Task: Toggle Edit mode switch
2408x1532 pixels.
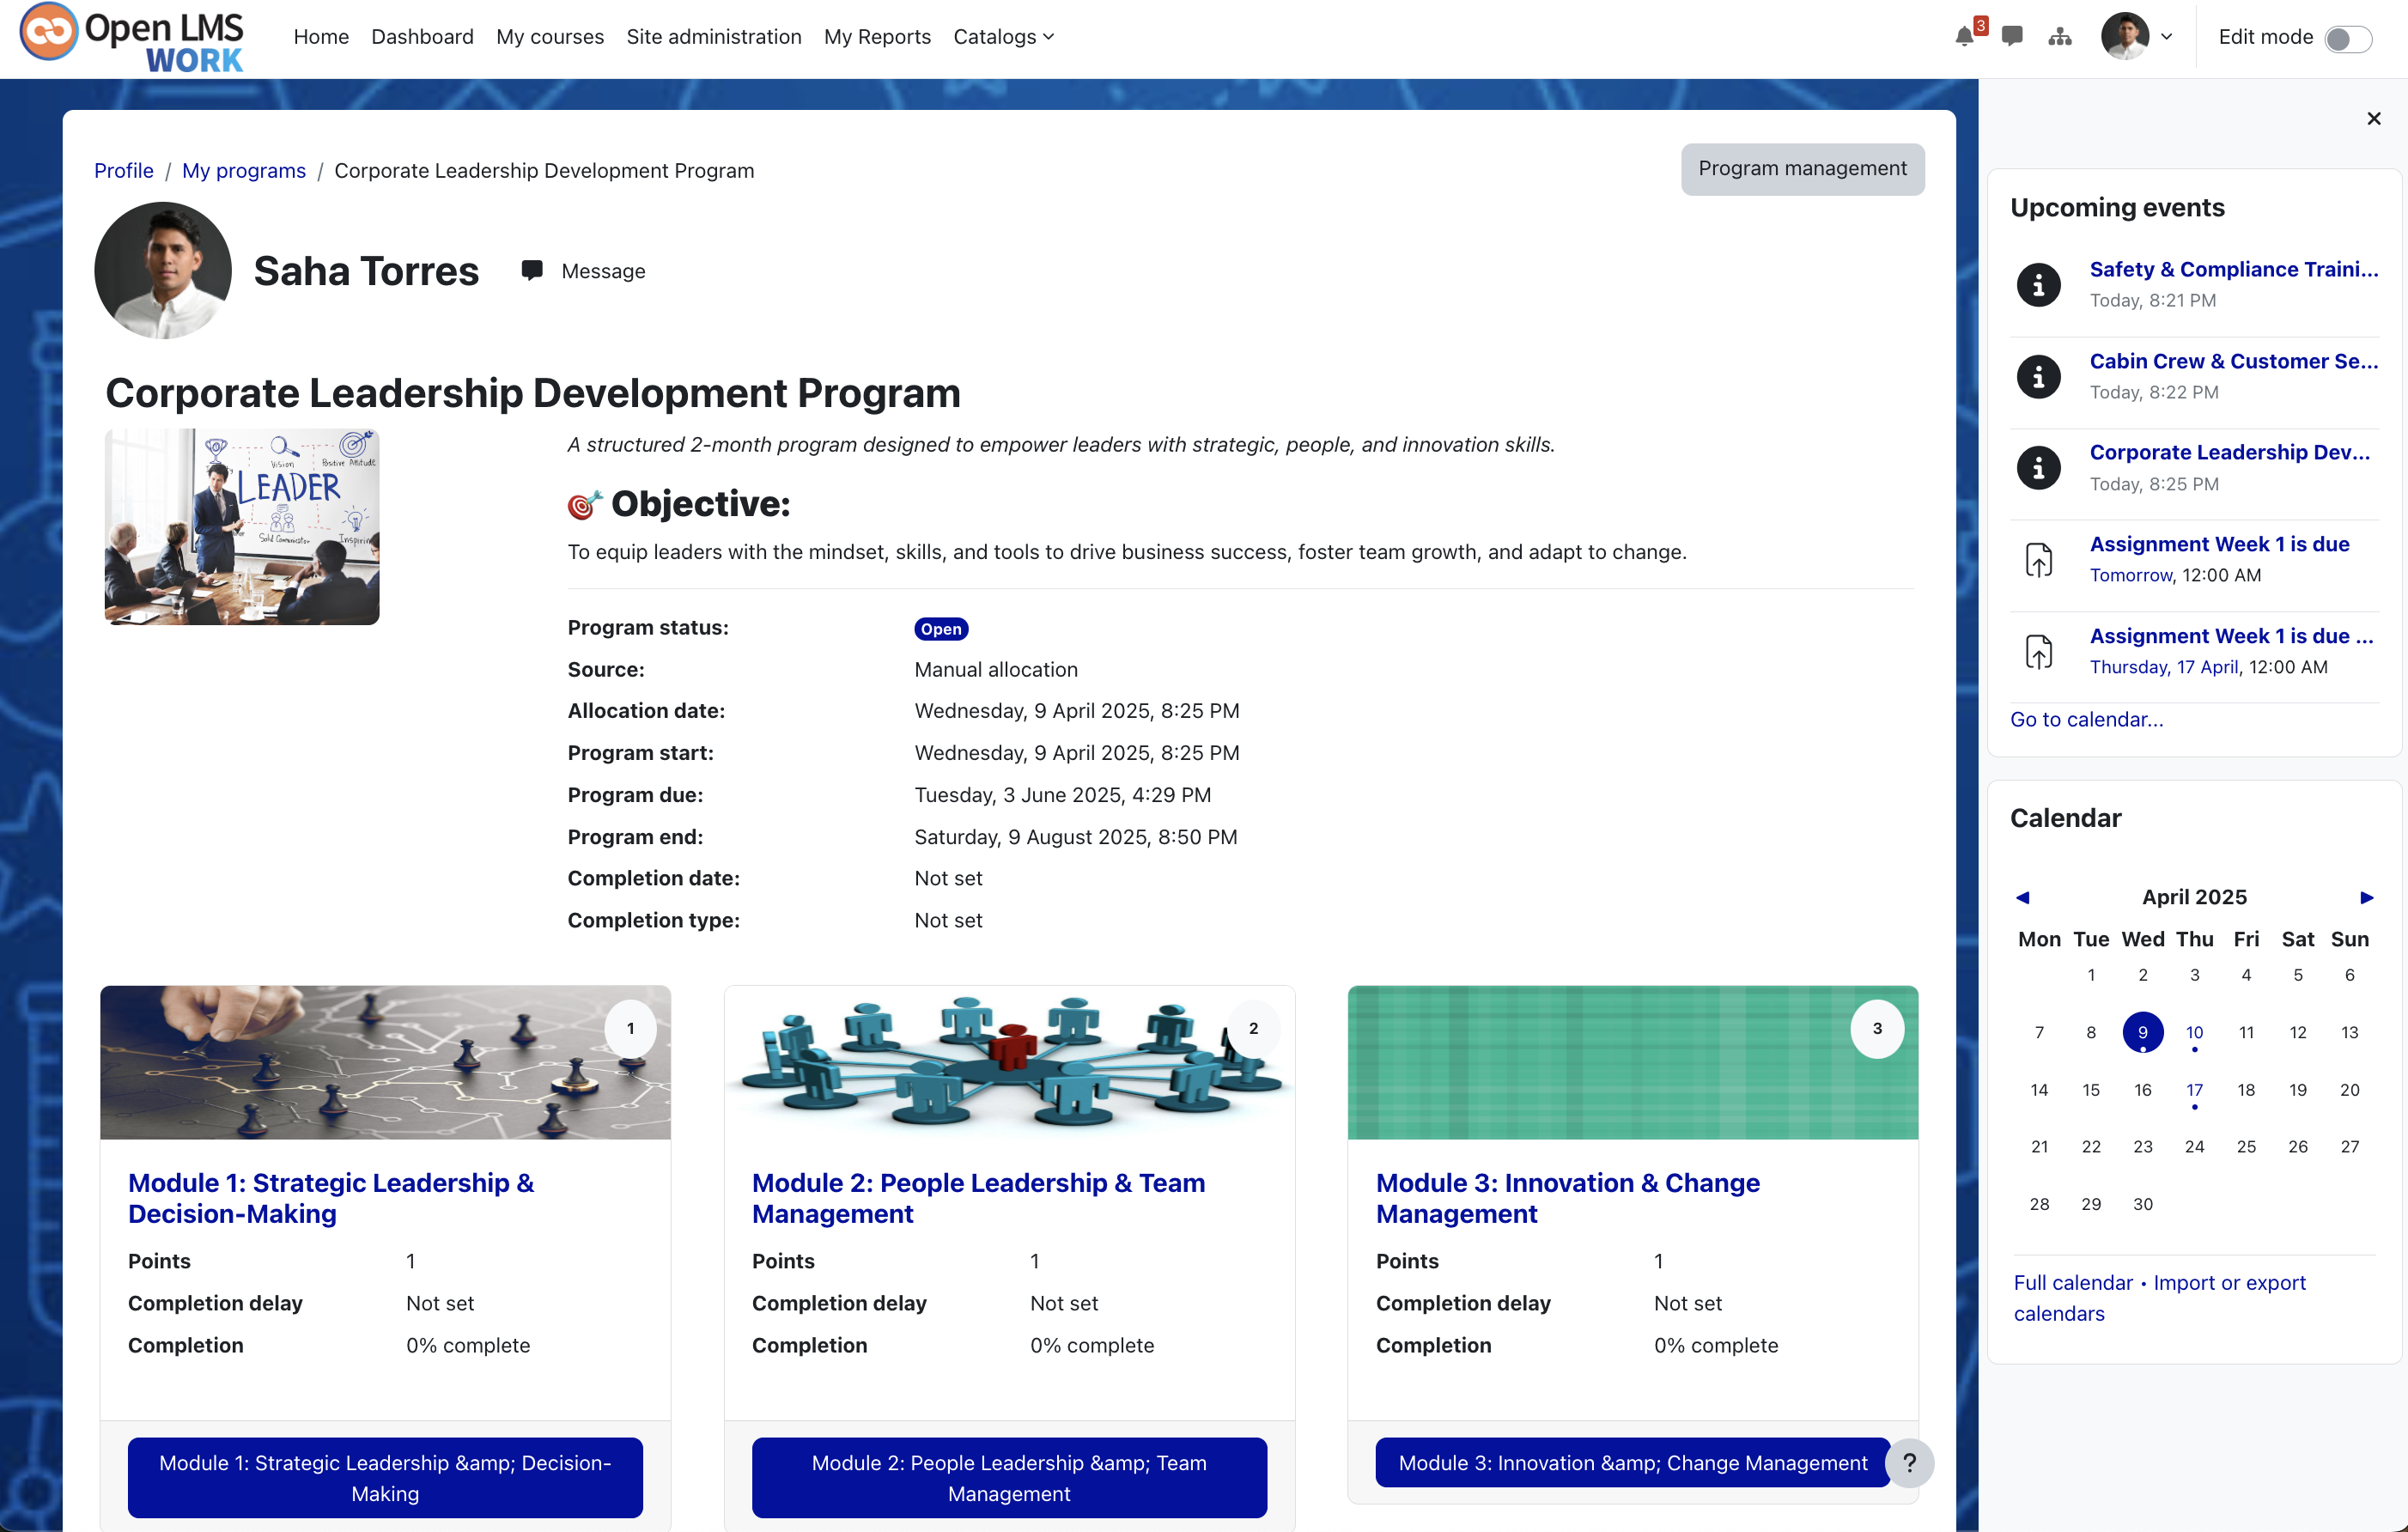Action: pyautogui.click(x=2347, y=38)
